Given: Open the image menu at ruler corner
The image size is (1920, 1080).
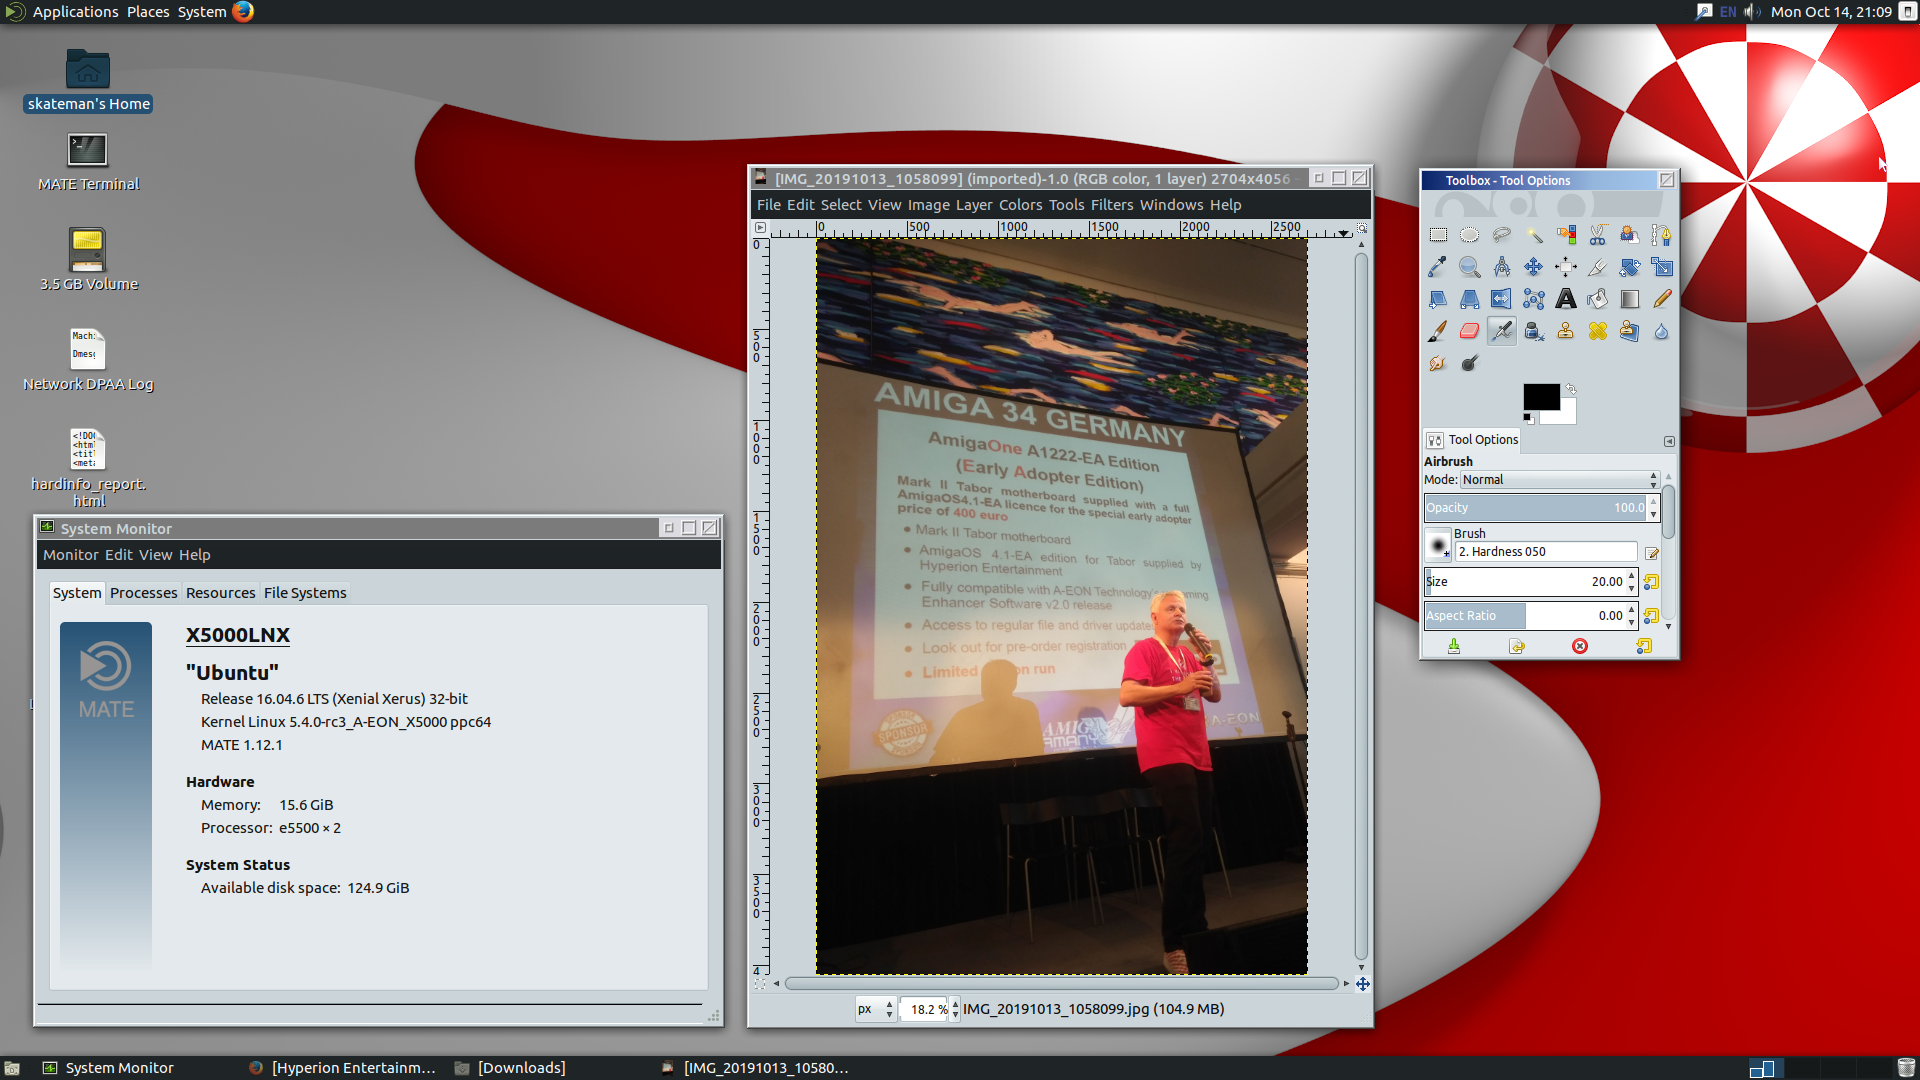Looking at the screenshot, I should [x=760, y=228].
